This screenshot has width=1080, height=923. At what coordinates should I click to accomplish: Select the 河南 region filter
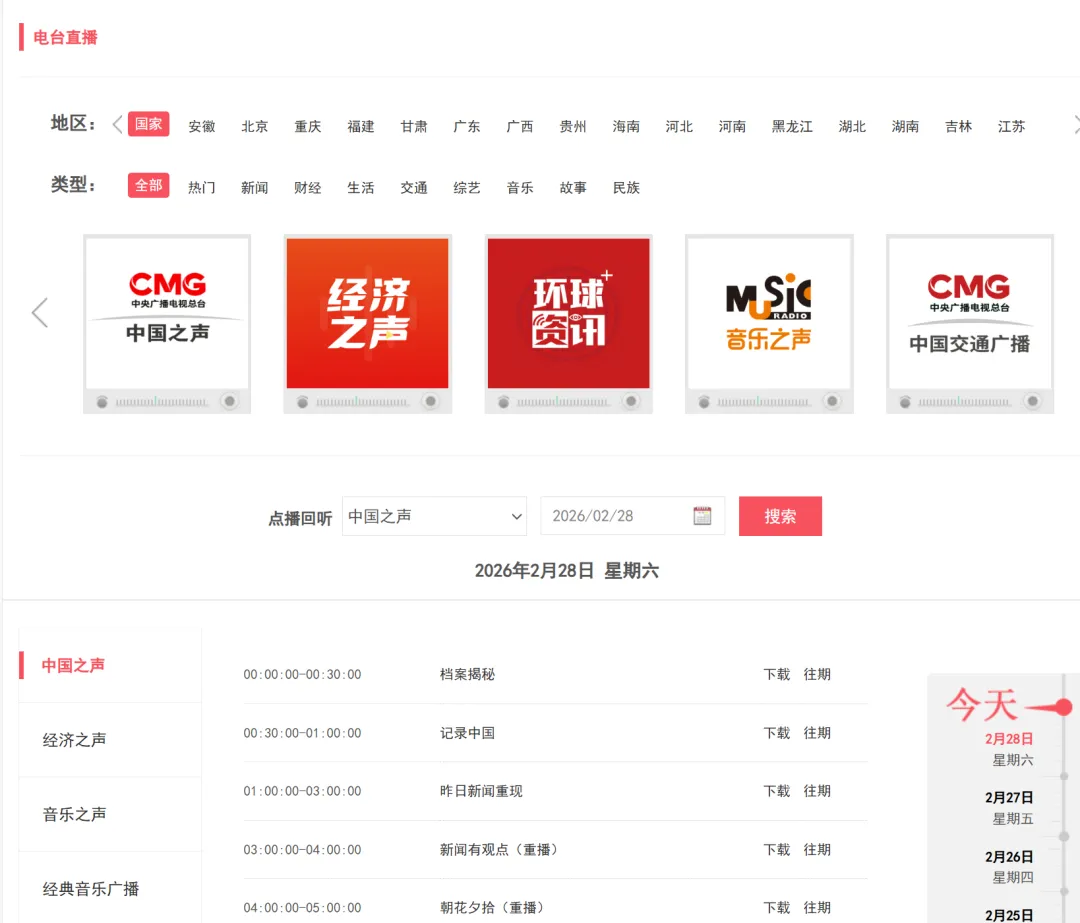732,126
